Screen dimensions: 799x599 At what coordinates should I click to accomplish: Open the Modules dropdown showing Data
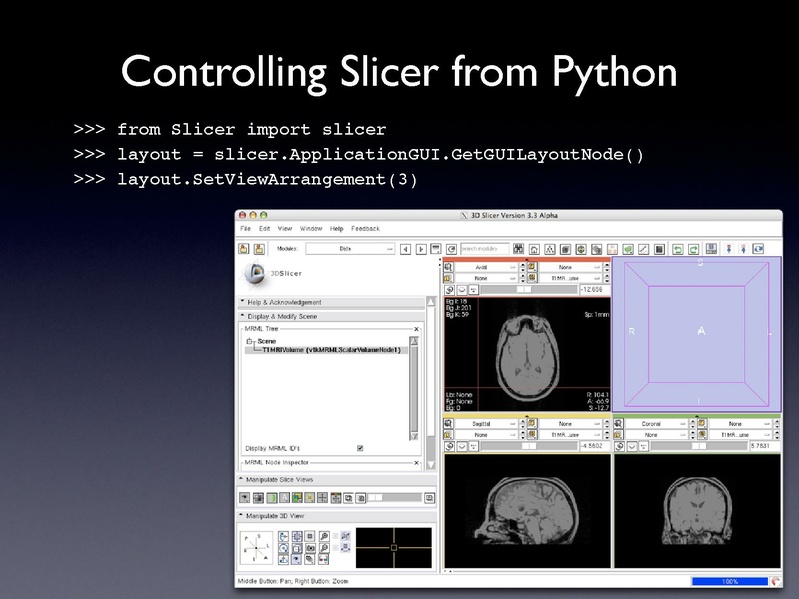[350, 249]
